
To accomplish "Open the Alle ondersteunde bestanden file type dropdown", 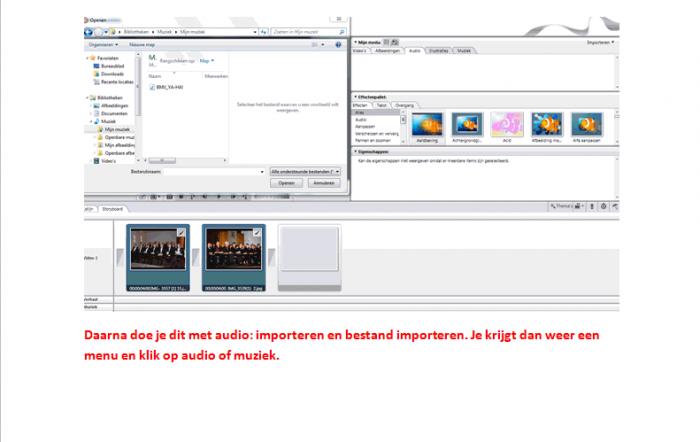I will pyautogui.click(x=305, y=172).
